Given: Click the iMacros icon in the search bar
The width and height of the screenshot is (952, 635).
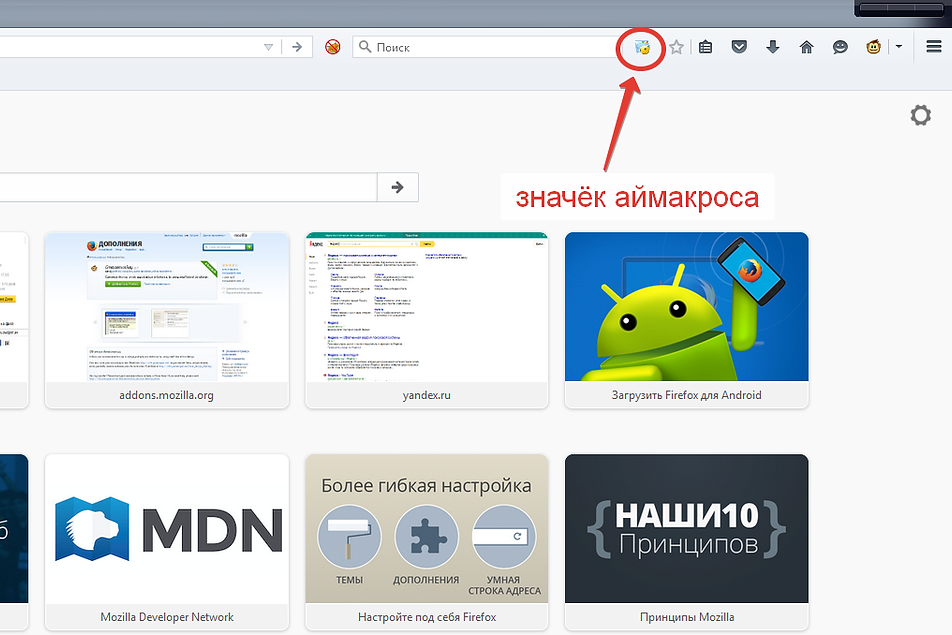Looking at the screenshot, I should point(642,47).
